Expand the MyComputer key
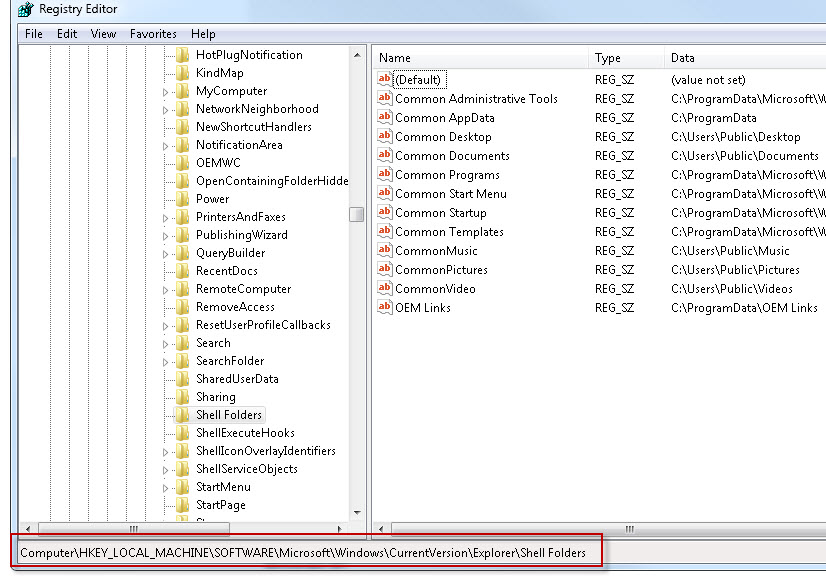This screenshot has width=826, height=581. coord(165,92)
